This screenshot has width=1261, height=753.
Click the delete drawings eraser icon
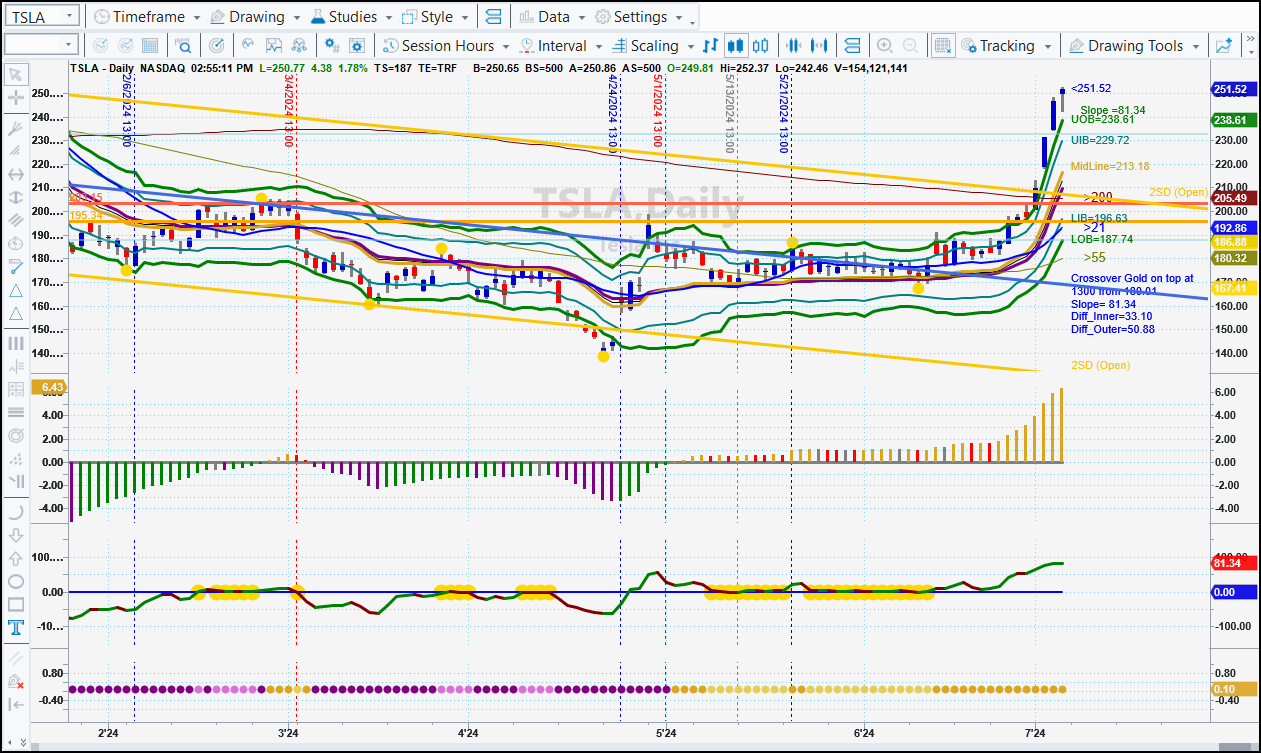tap(16, 681)
